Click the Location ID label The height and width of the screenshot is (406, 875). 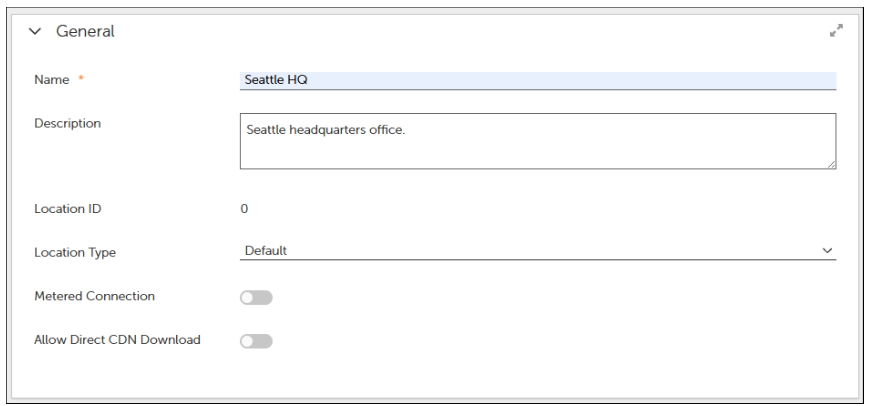pyautogui.click(x=67, y=210)
